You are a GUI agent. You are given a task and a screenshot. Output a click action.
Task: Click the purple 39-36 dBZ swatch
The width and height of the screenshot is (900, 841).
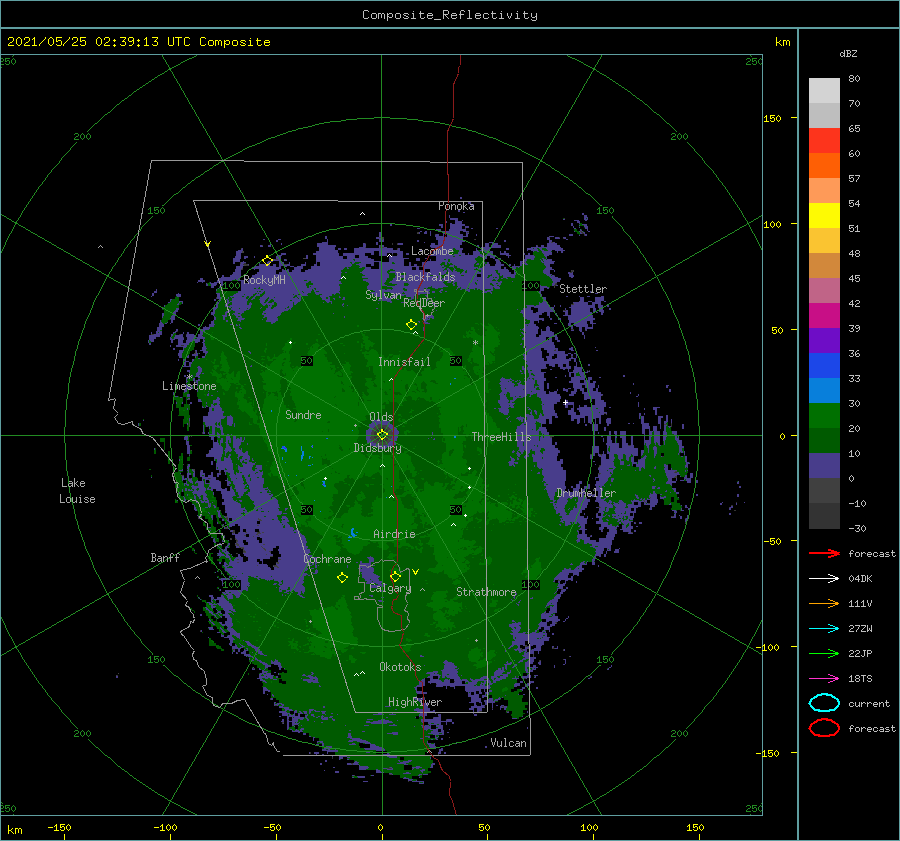(x=824, y=340)
